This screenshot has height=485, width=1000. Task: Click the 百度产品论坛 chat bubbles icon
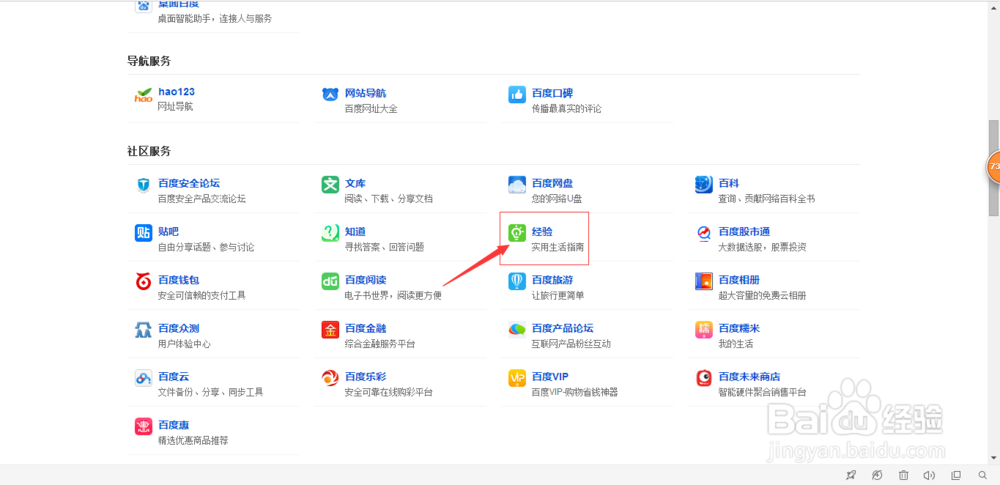point(517,330)
